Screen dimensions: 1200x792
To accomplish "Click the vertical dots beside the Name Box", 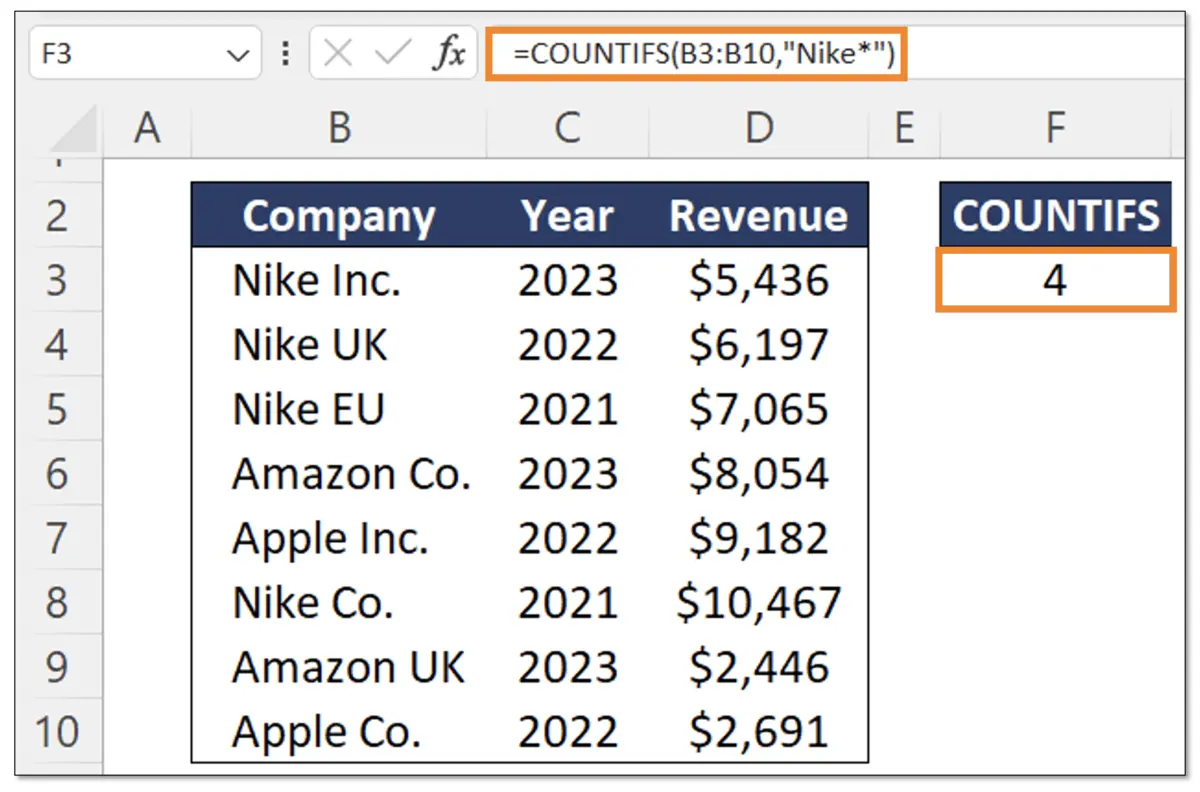I will [x=287, y=53].
